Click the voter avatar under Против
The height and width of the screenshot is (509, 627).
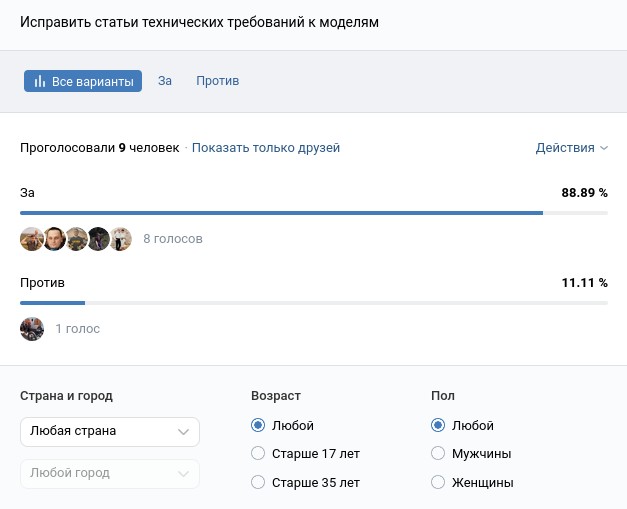pyautogui.click(x=32, y=328)
